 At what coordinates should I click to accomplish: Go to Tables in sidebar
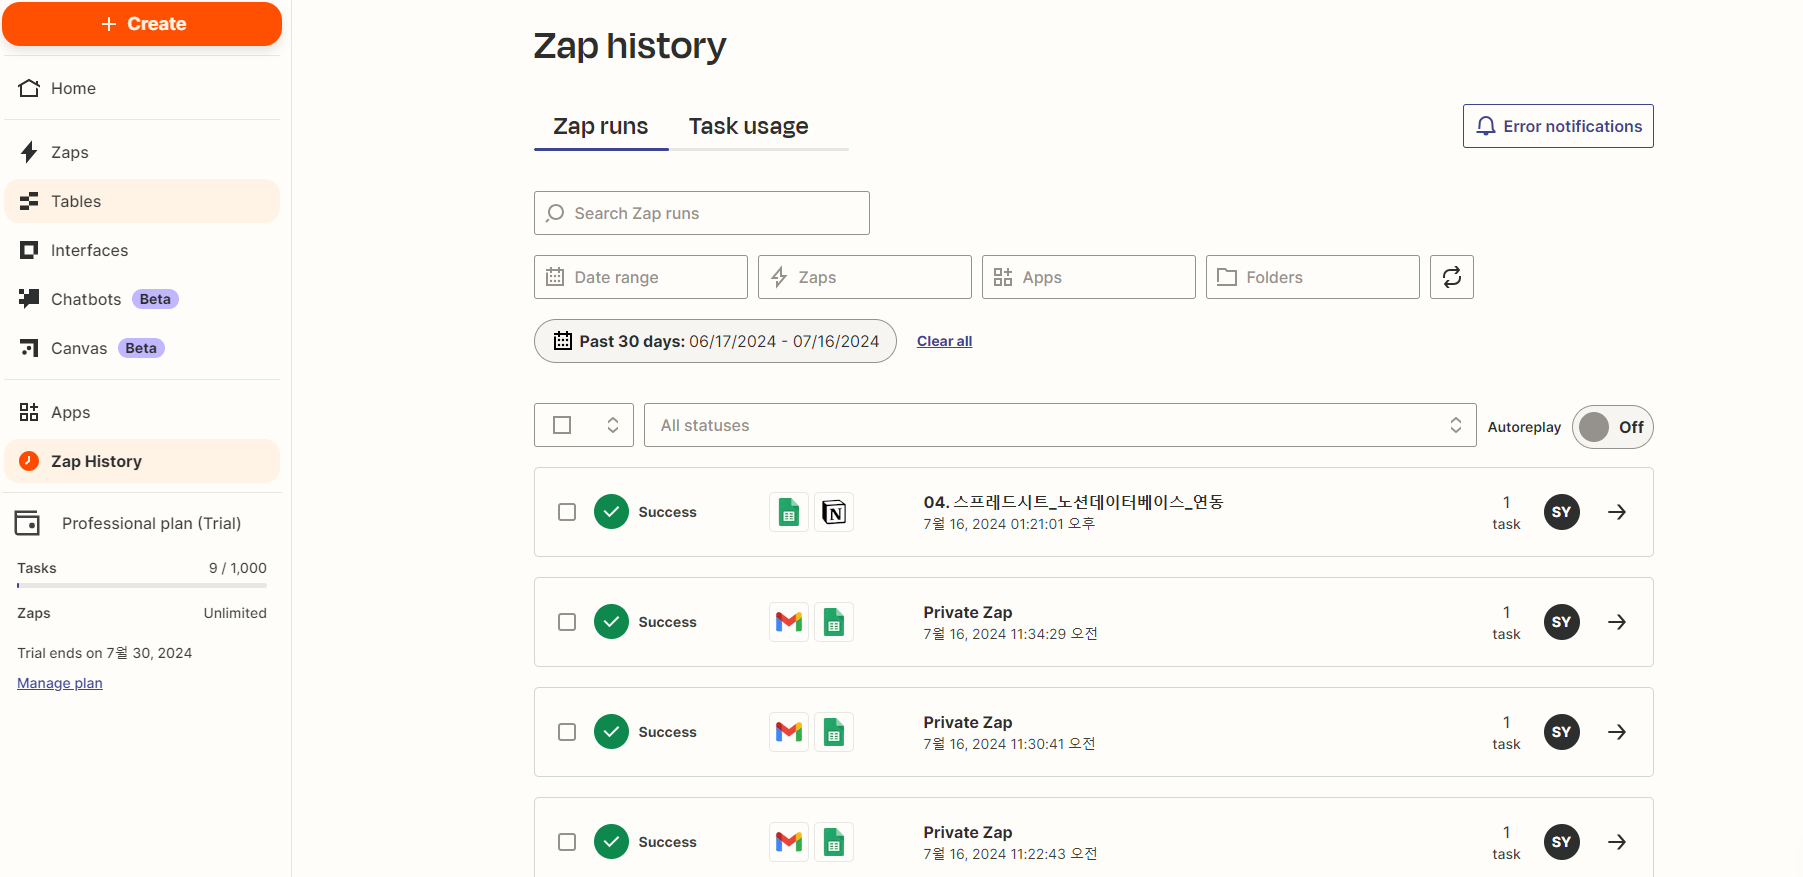click(x=142, y=201)
